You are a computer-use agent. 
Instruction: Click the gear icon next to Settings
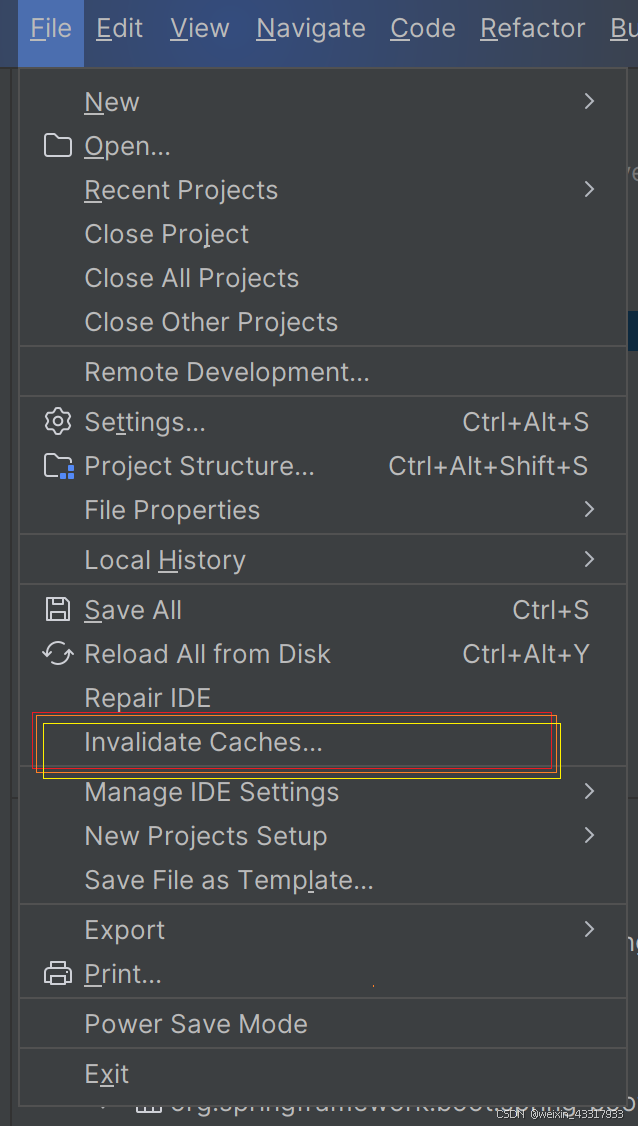coord(57,422)
